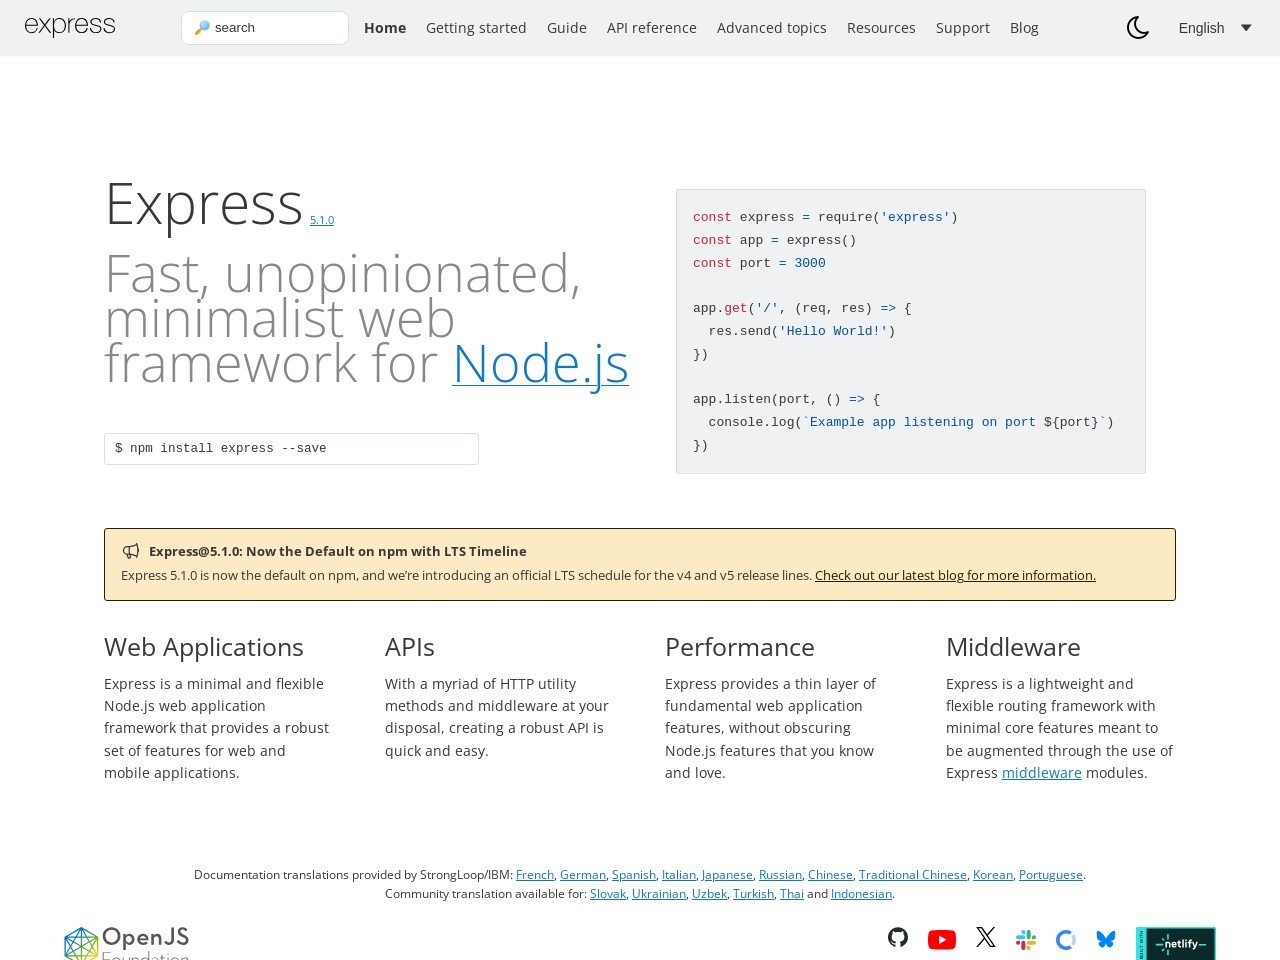Viewport: 1280px width, 960px height.
Task: Open the Turkish community translation link
Action: [753, 894]
